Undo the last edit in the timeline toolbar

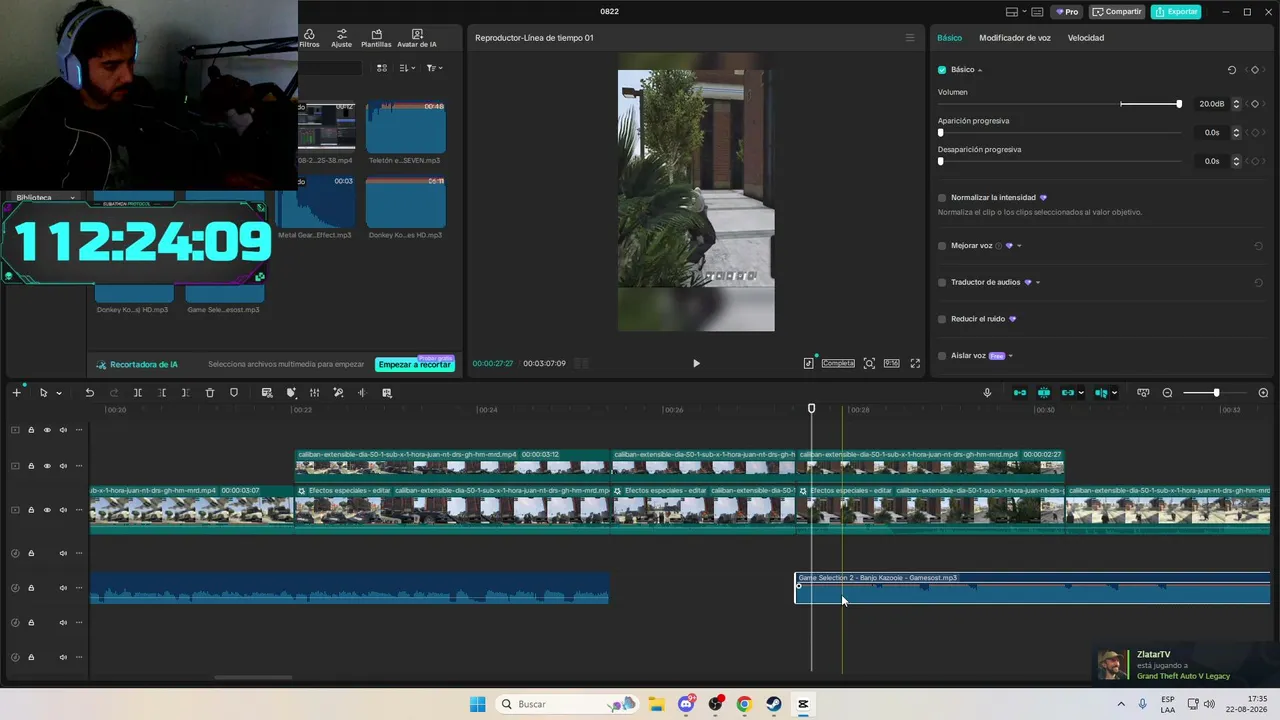[89, 393]
